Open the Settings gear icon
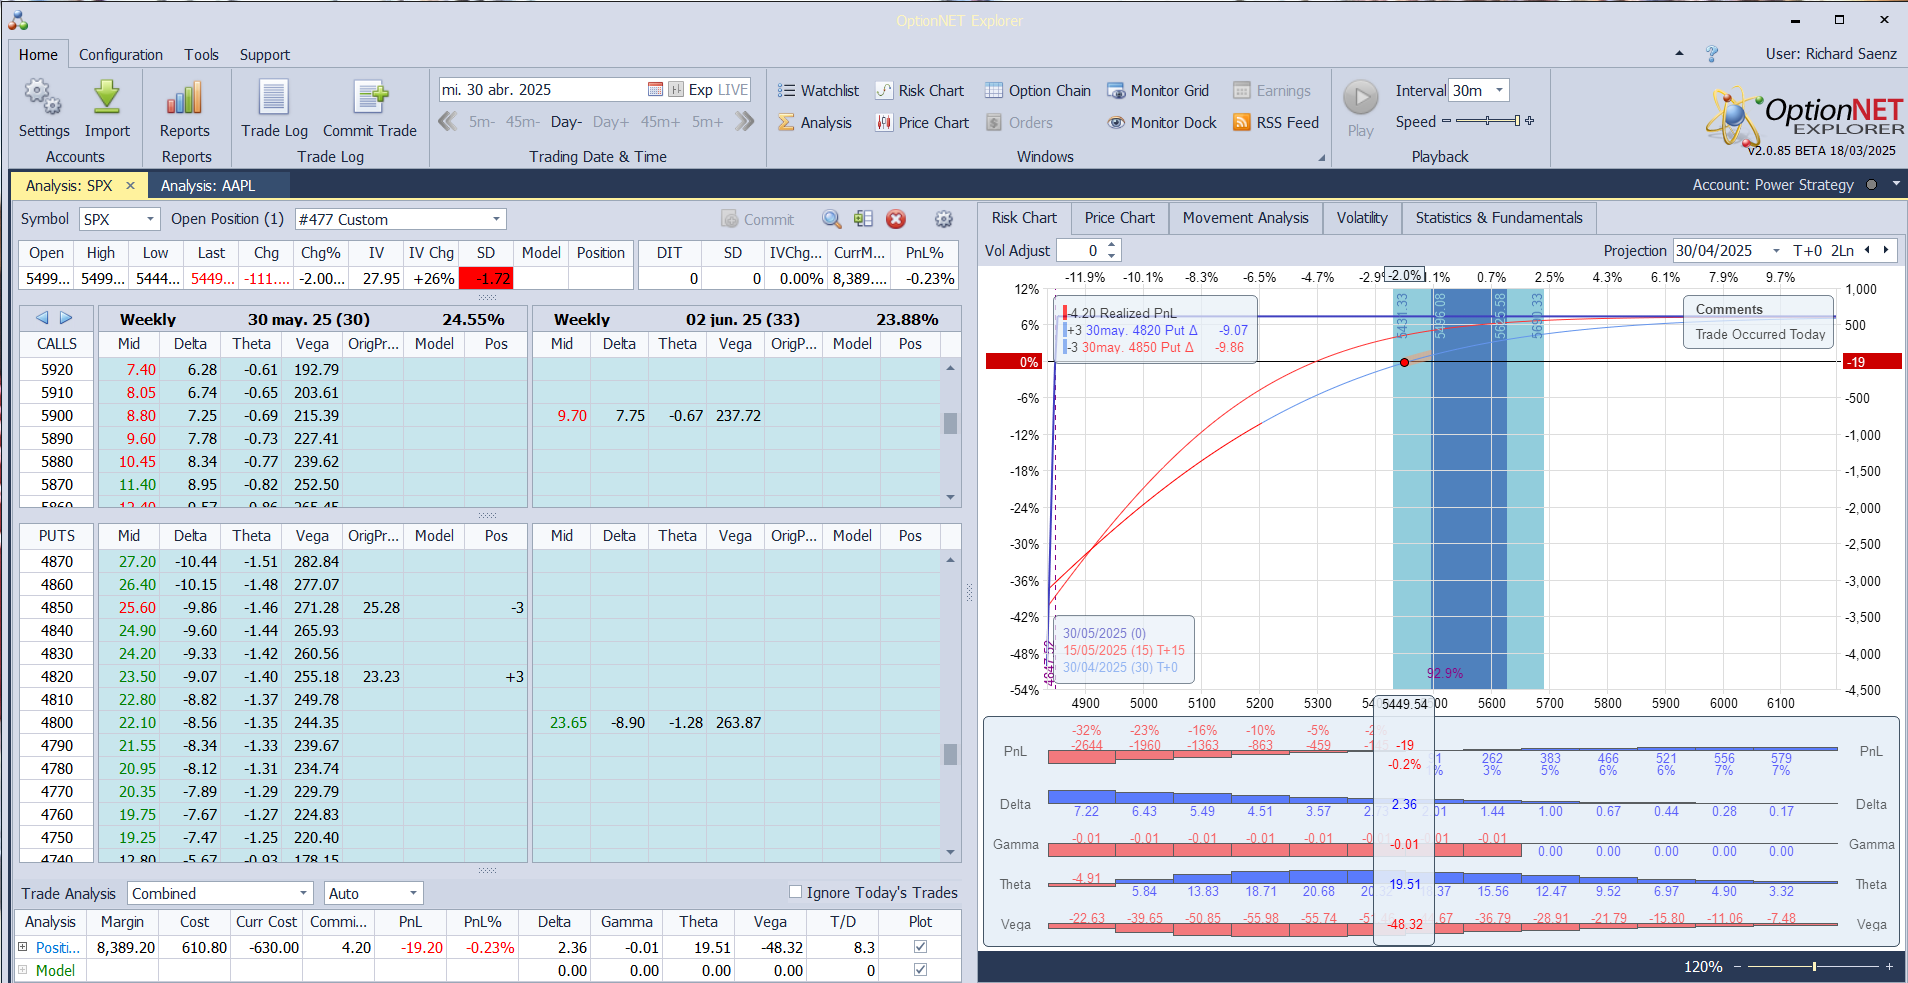Image resolution: width=1908 pixels, height=983 pixels. click(x=43, y=97)
